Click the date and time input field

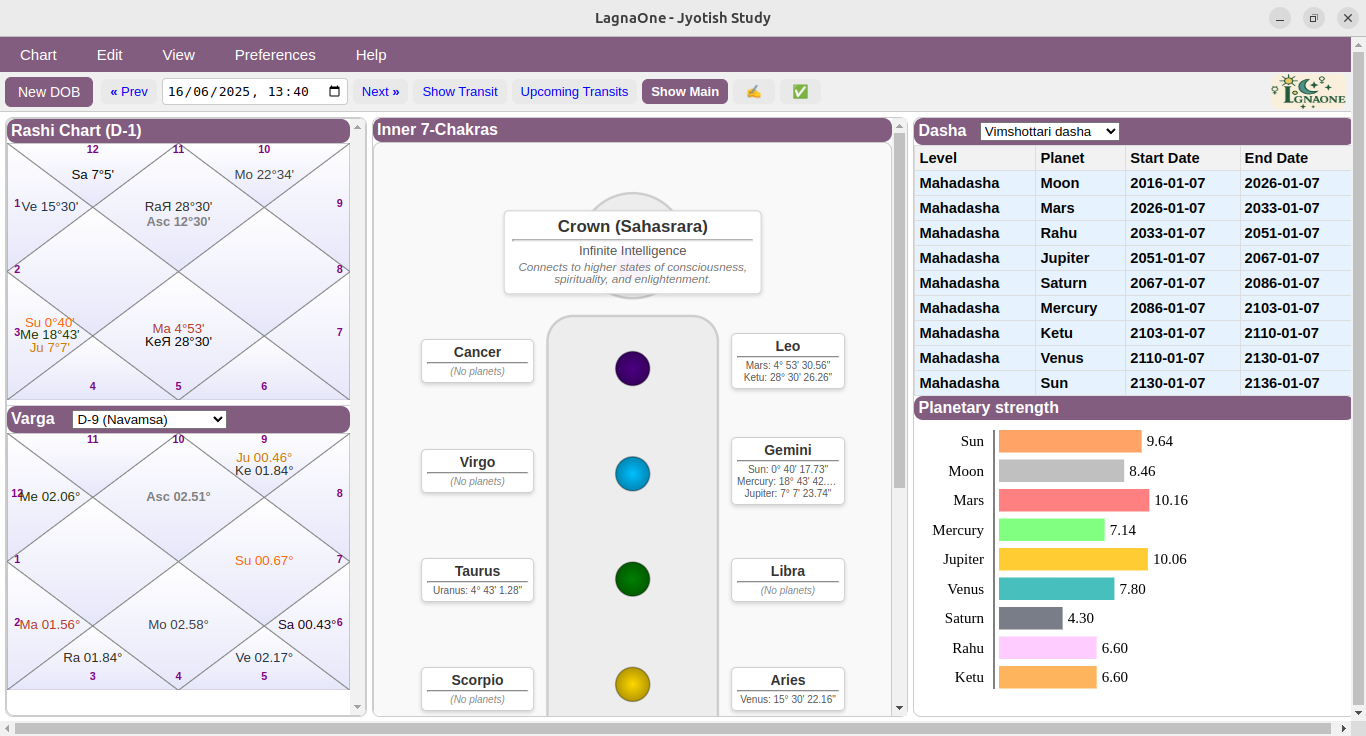coord(255,91)
